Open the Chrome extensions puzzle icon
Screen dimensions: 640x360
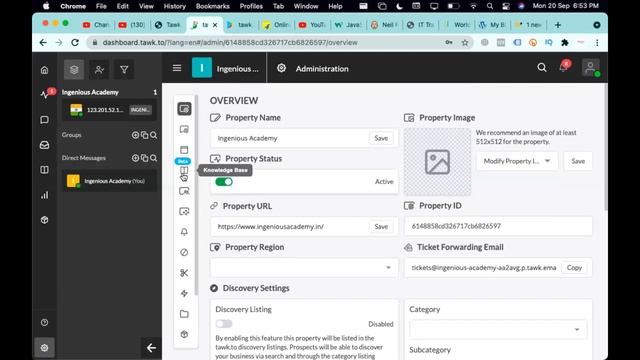(565, 42)
